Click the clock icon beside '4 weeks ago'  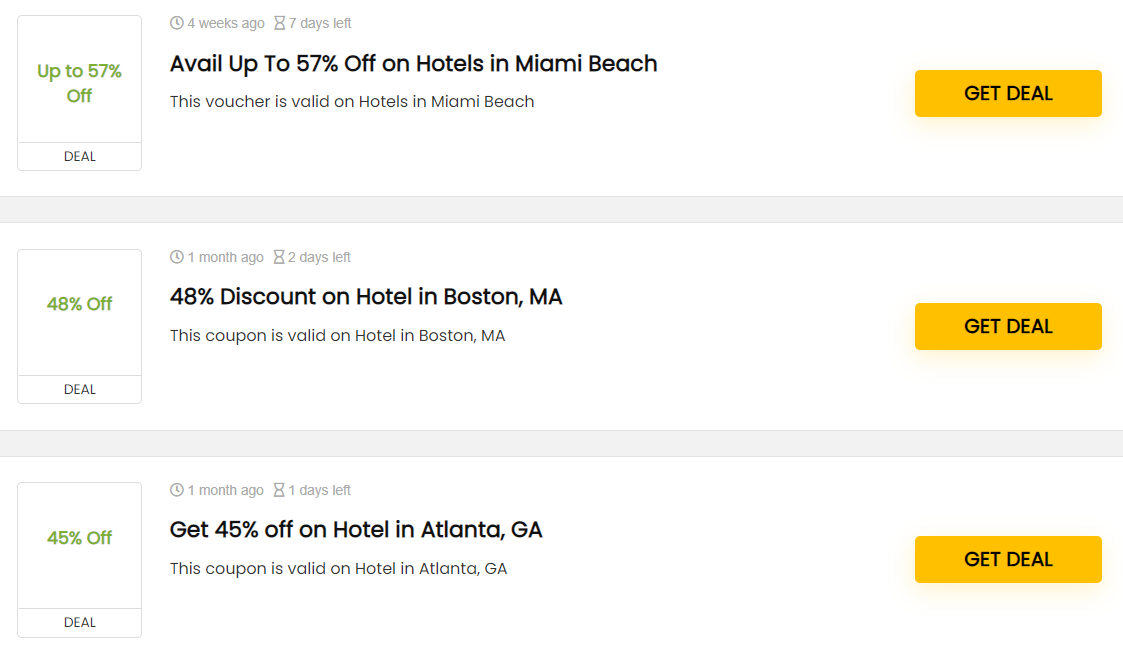[x=177, y=23]
